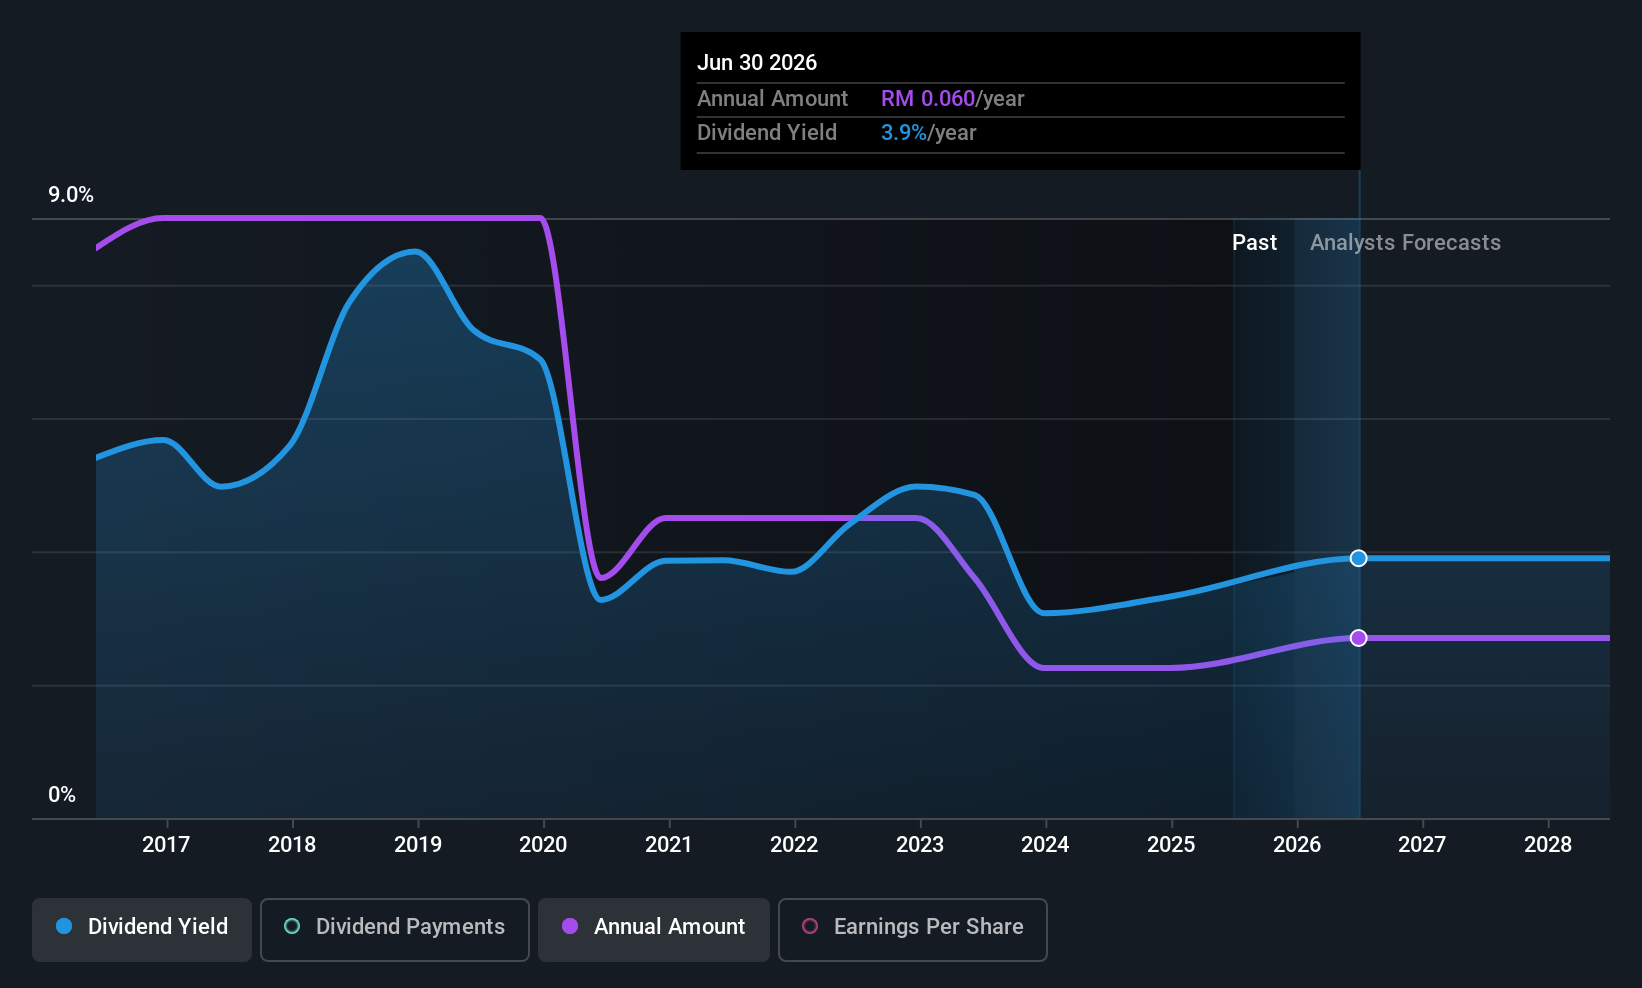
Task: Click the 2018 x-axis label
Action: (x=292, y=845)
